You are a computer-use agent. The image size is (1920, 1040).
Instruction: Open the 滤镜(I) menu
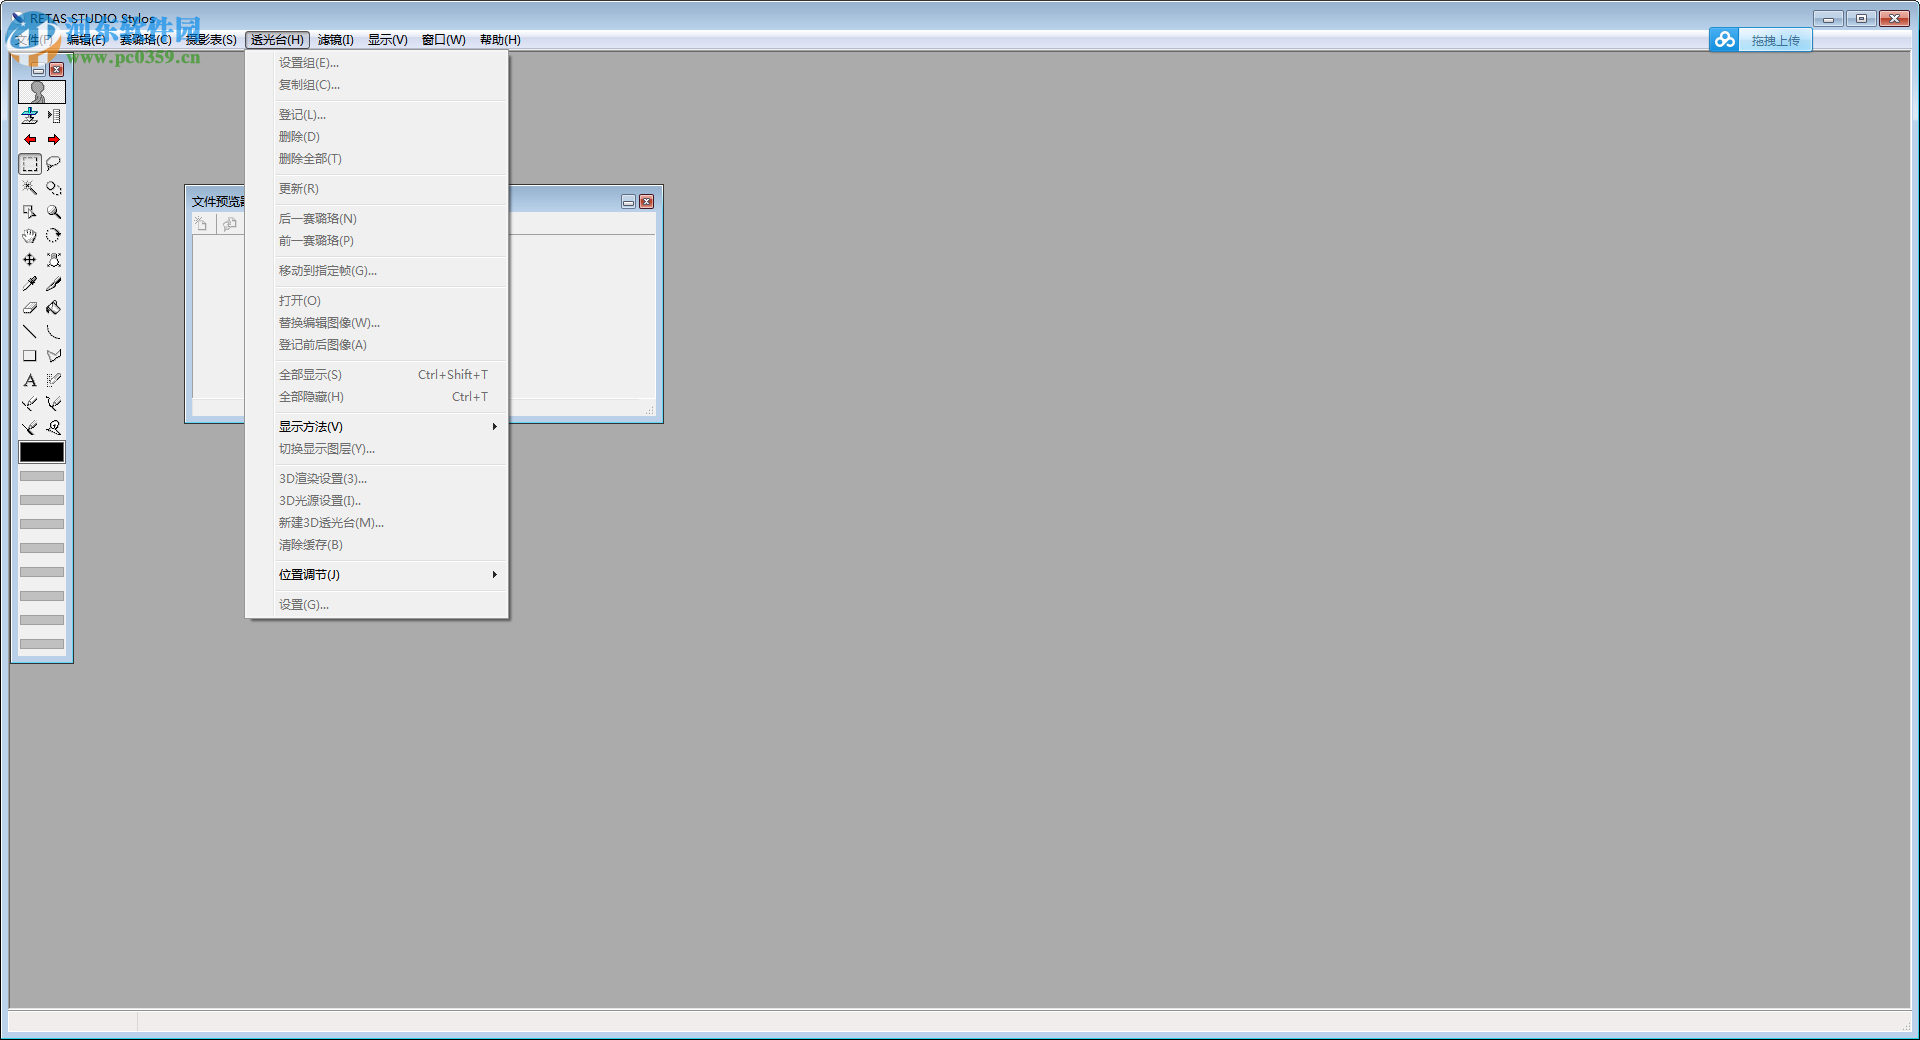pos(336,40)
